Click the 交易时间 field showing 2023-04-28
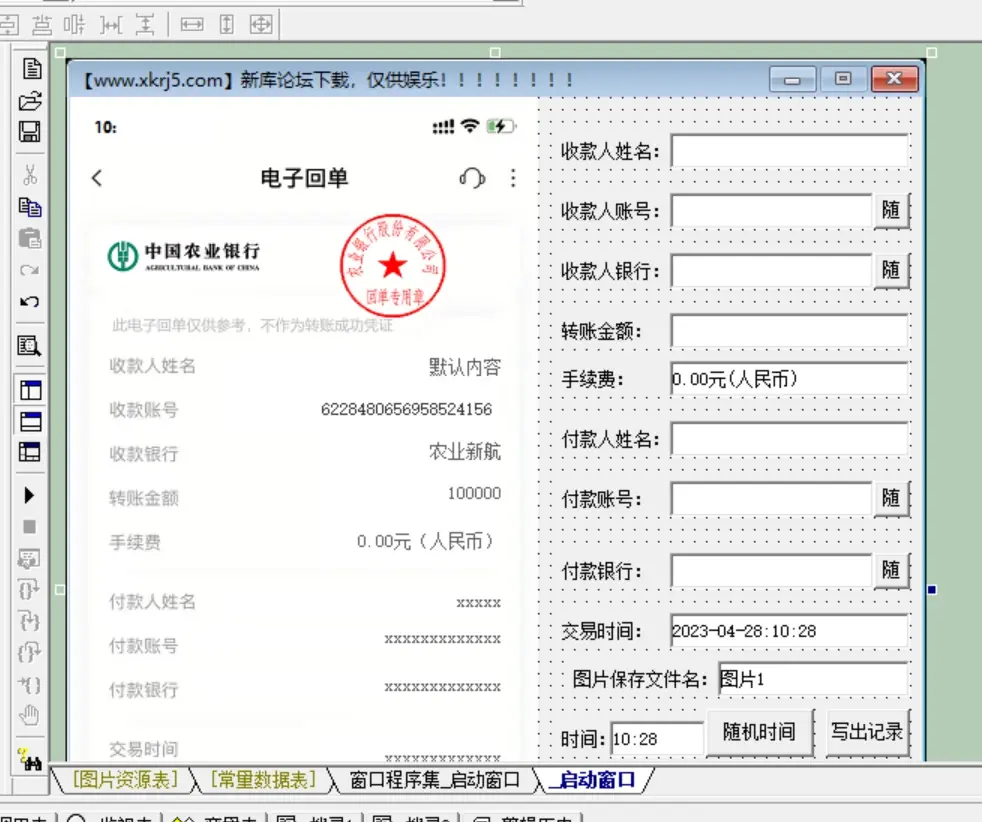Viewport: 982px width, 822px height. click(x=790, y=631)
